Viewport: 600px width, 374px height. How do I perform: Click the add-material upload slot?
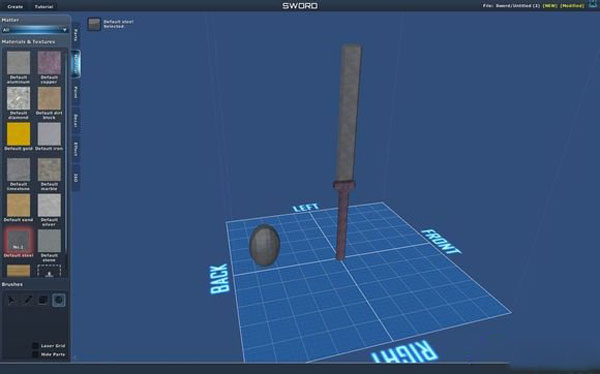click(49, 271)
